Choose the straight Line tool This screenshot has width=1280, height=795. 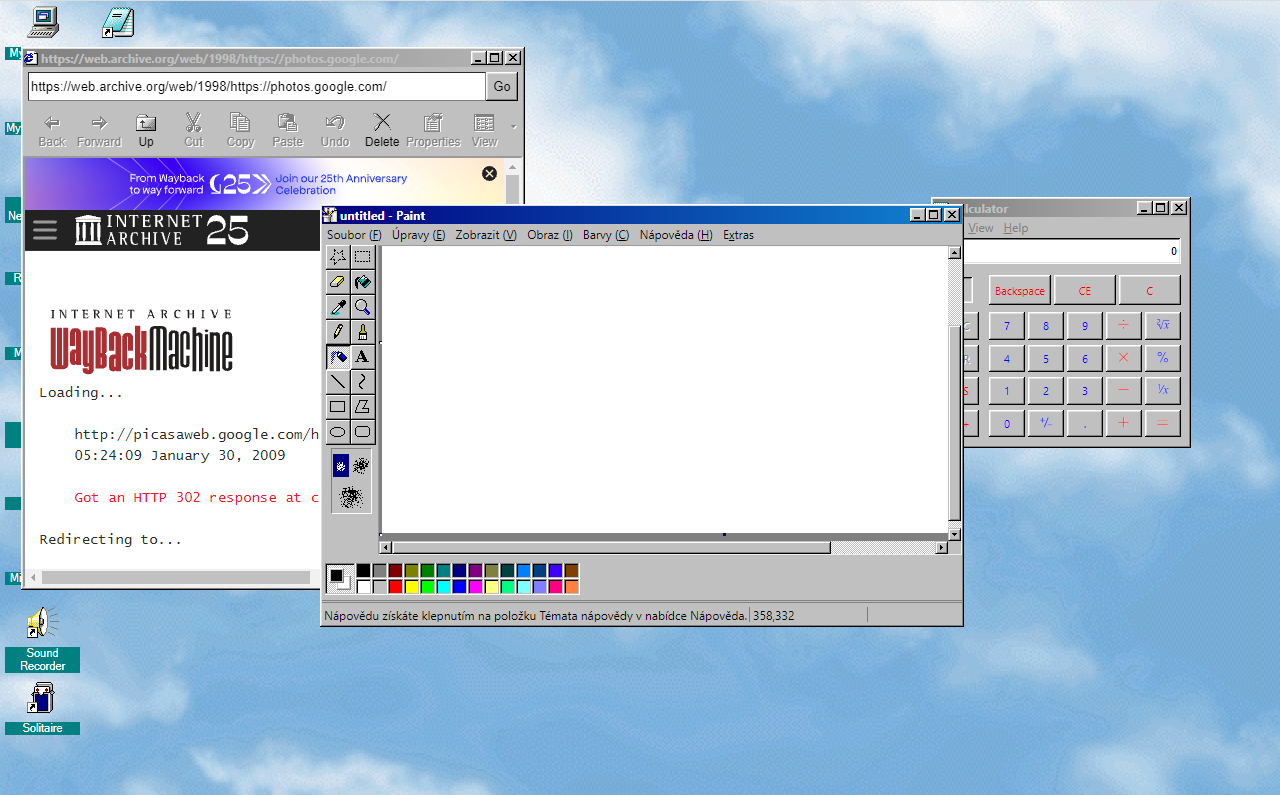click(x=338, y=382)
